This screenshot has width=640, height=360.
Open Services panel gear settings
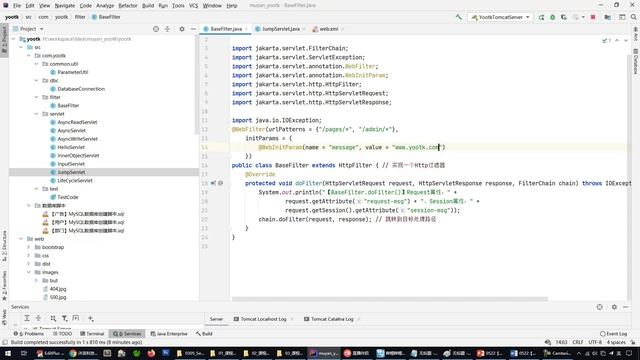614,307
